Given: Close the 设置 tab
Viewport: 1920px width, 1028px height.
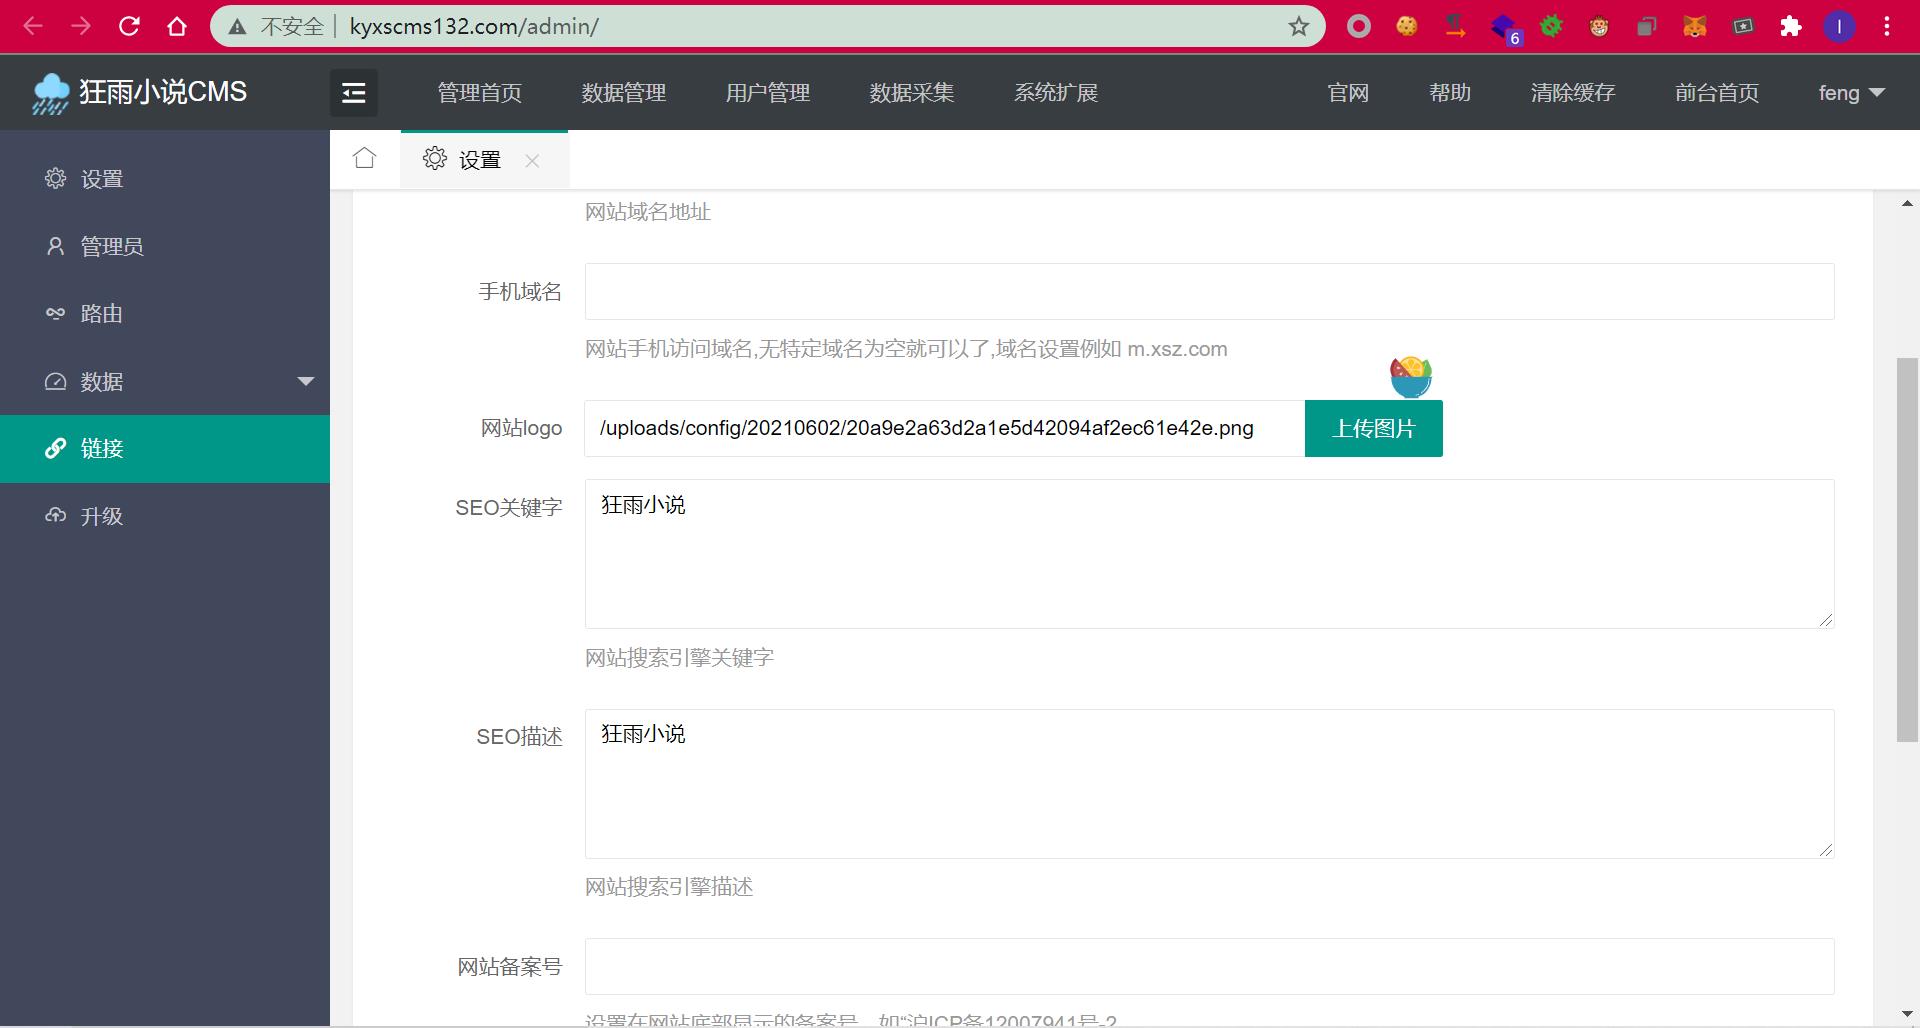Looking at the screenshot, I should pos(532,161).
